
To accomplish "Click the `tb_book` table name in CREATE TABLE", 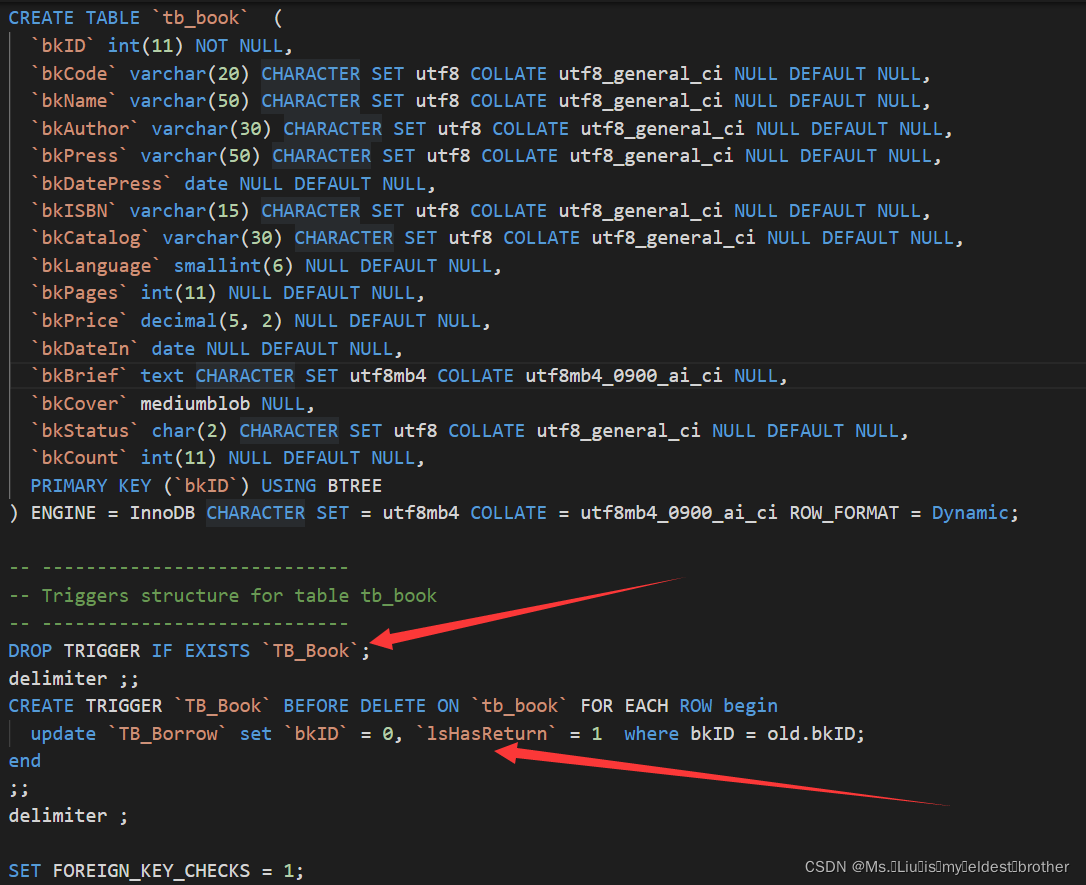I will click(x=200, y=18).
